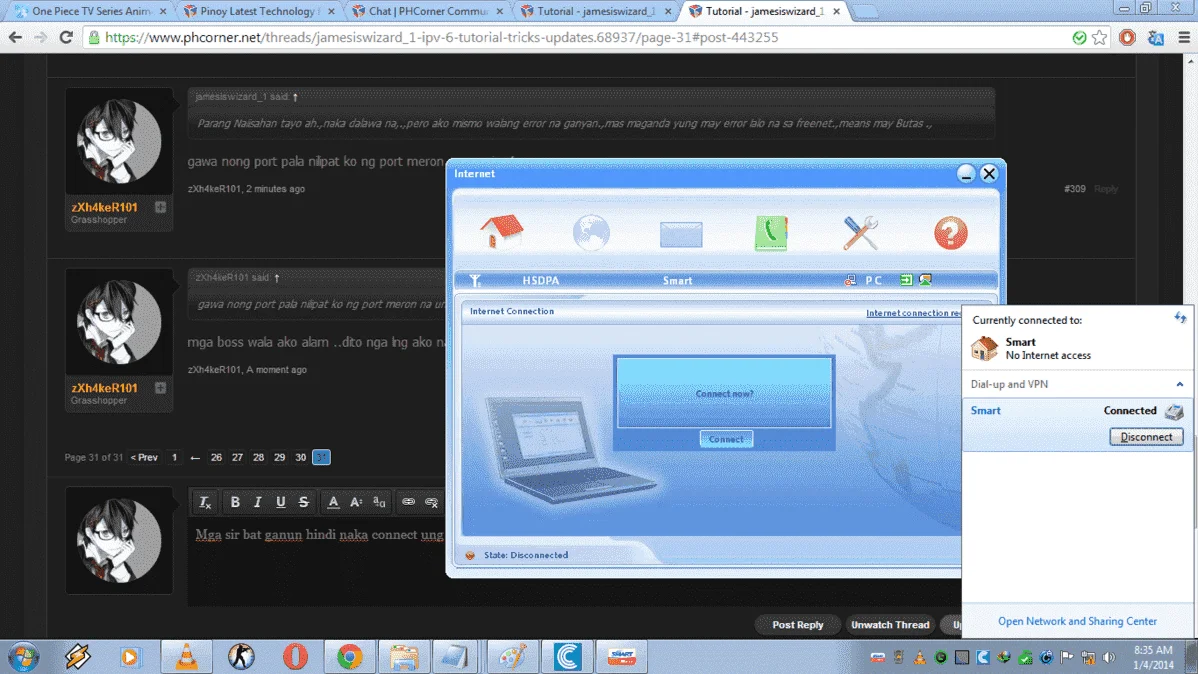Click the first zXh4keR101 avatar thumbnail
1198x674 pixels.
pyautogui.click(x=119, y=141)
